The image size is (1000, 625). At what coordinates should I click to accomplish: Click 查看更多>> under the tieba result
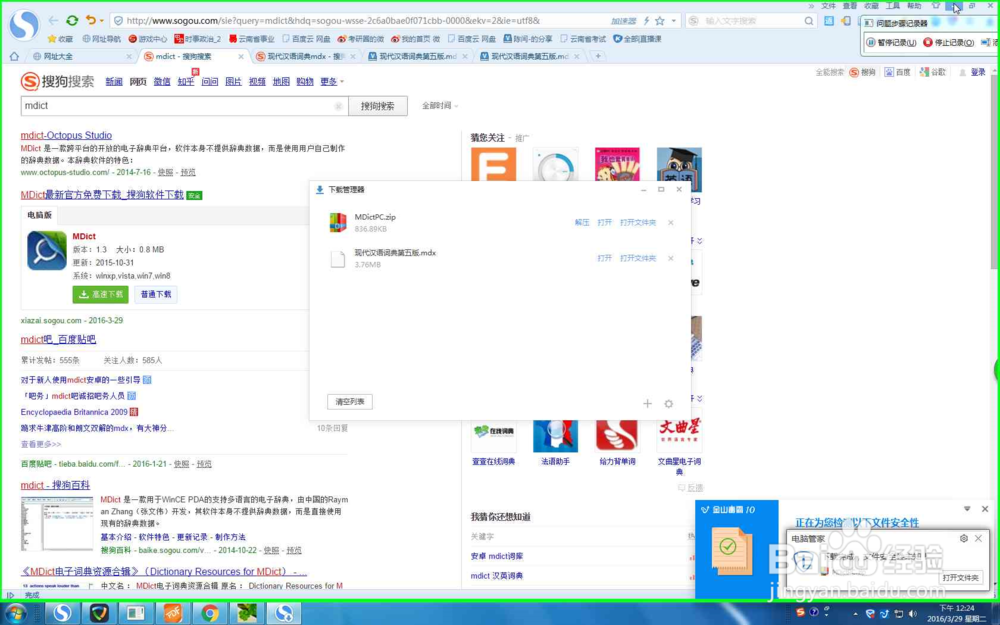tap(41, 444)
